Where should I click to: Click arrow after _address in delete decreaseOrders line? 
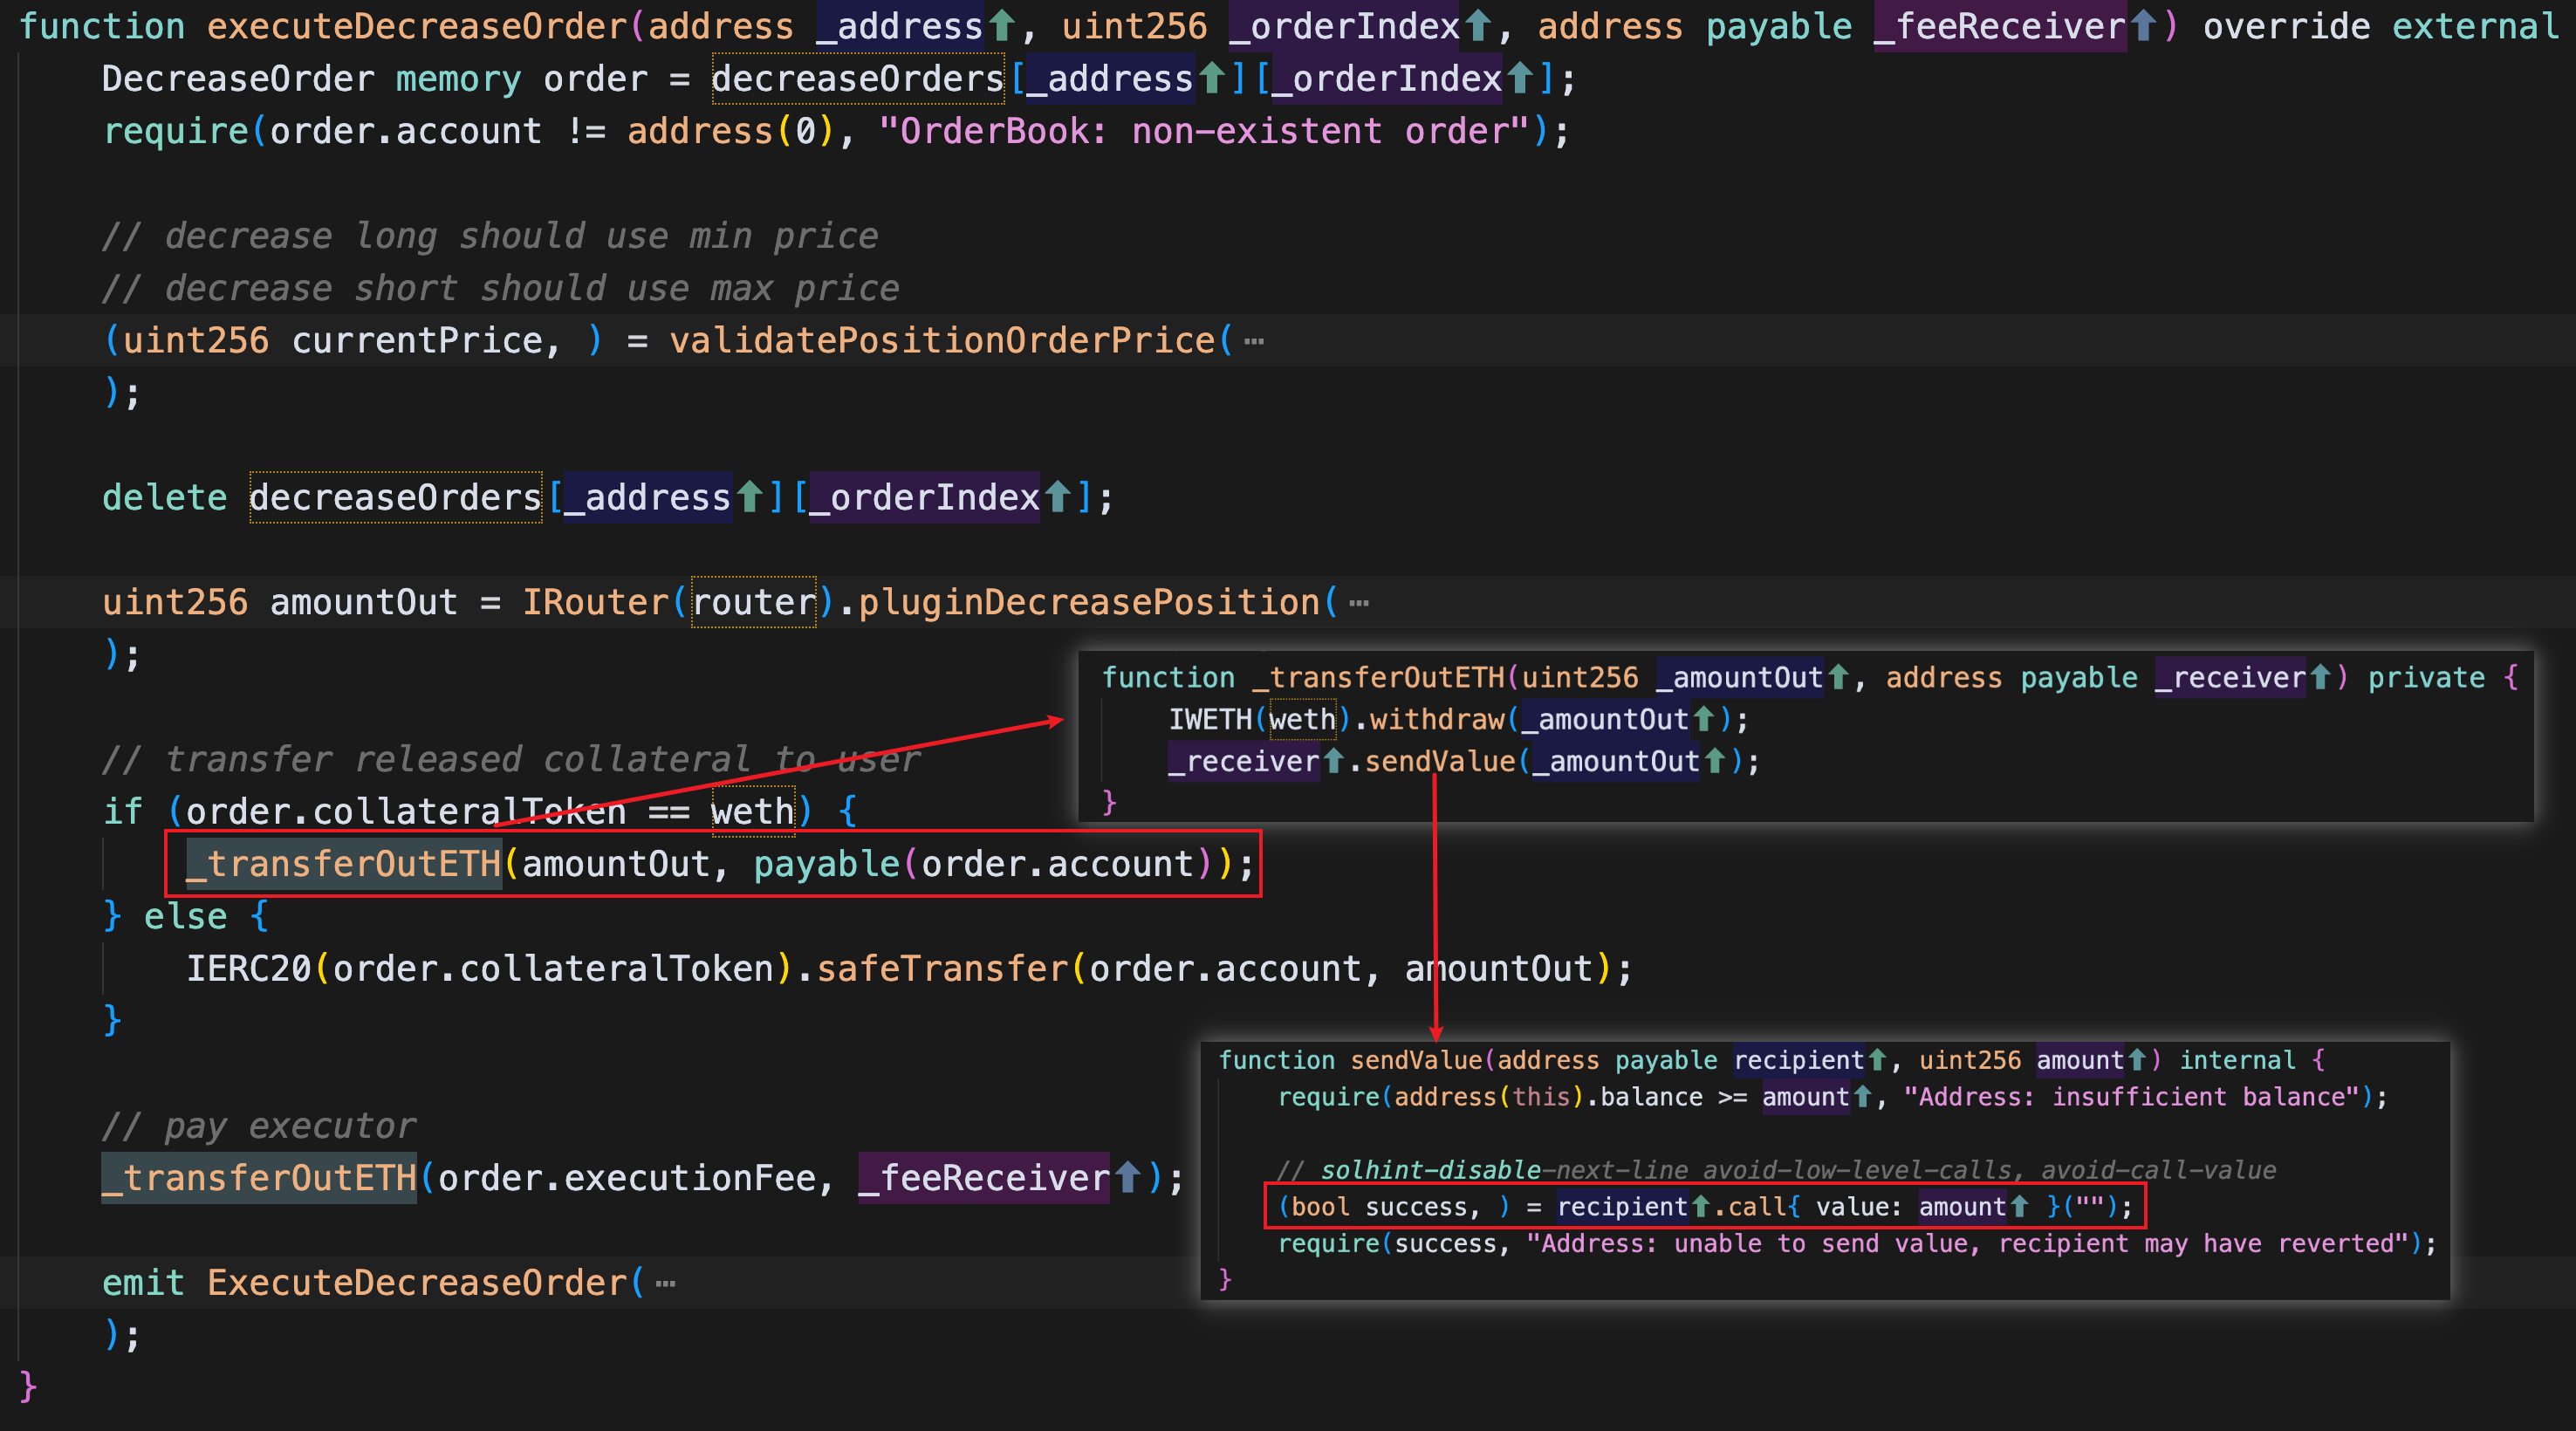(x=748, y=497)
